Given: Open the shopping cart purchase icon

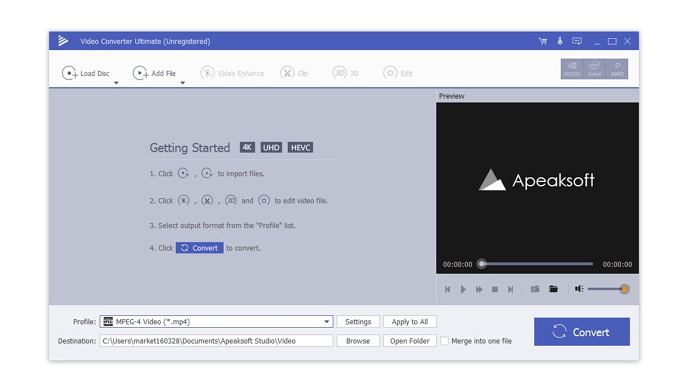Looking at the screenshot, I should point(543,41).
